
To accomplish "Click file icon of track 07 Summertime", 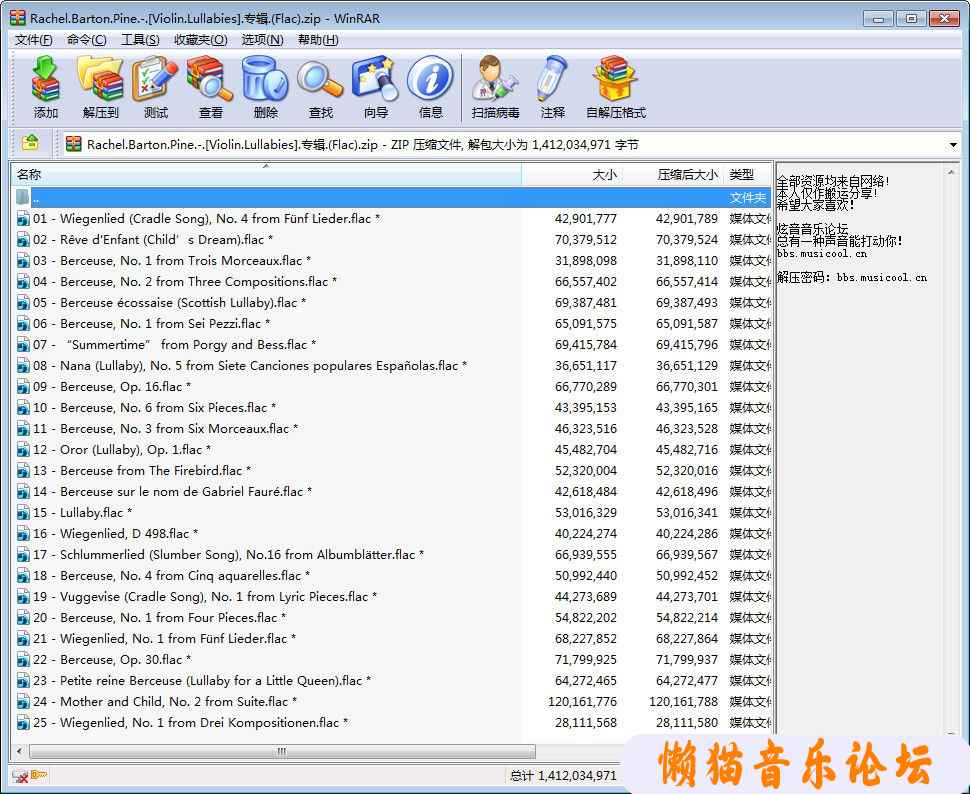I will tap(23, 345).
